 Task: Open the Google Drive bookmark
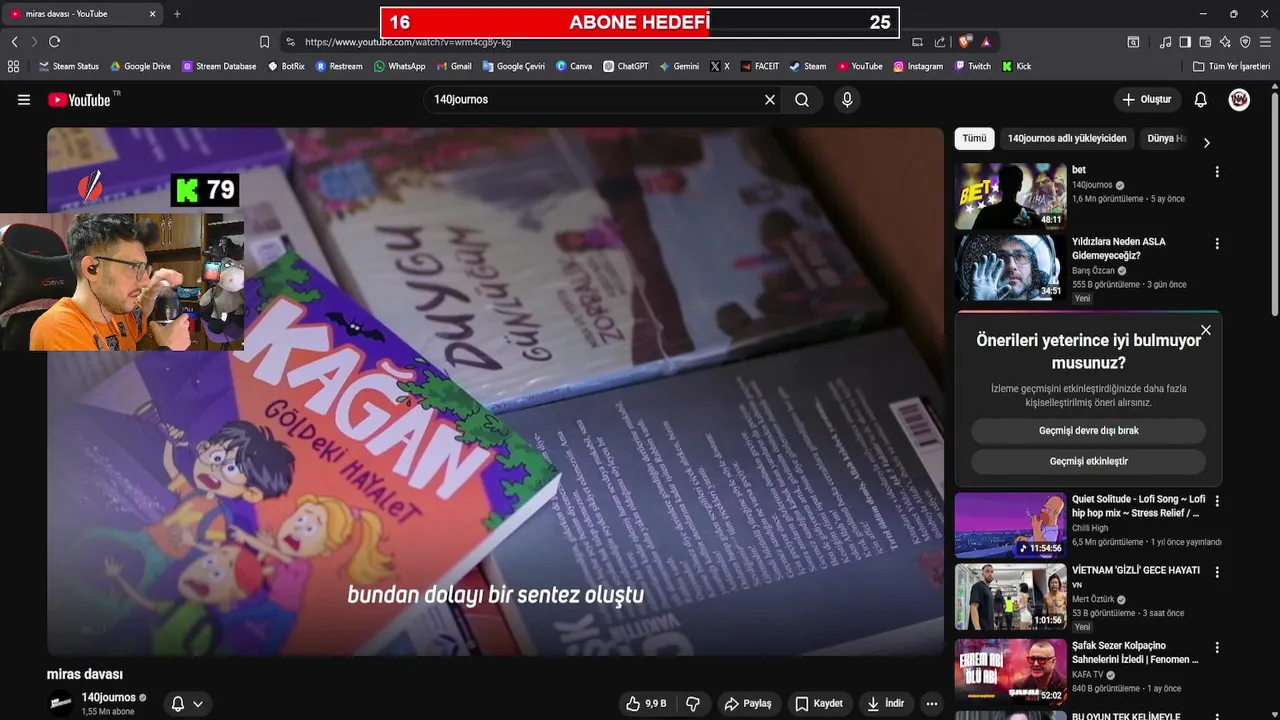(x=140, y=66)
